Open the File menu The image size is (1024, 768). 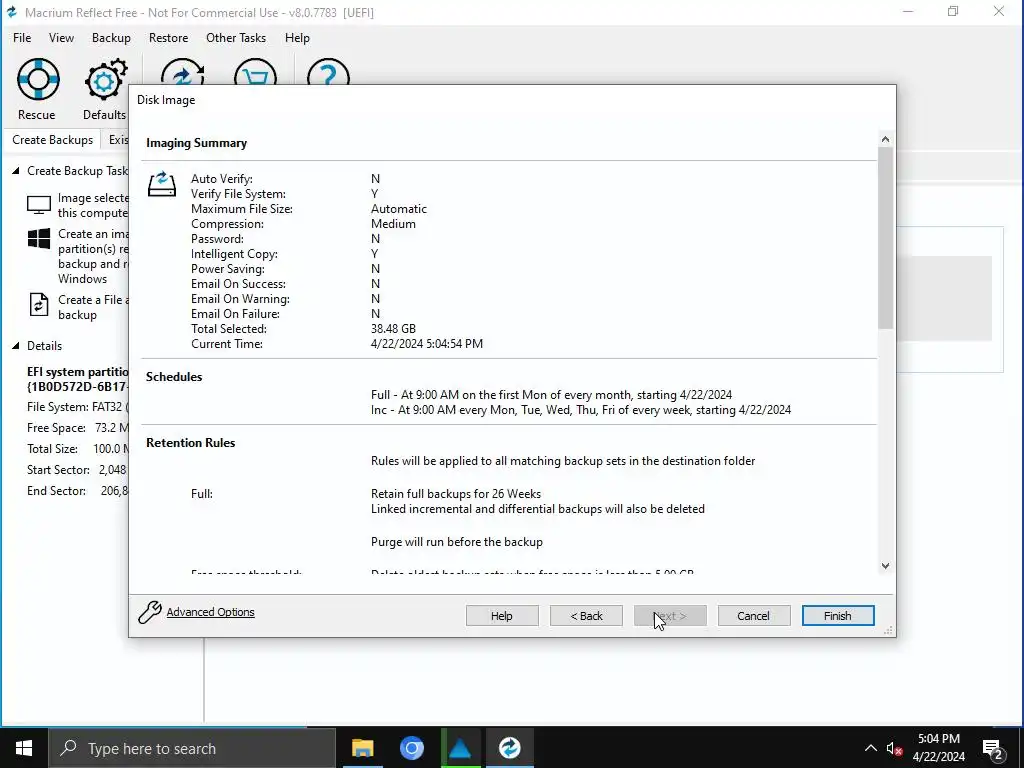pyautogui.click(x=22, y=38)
